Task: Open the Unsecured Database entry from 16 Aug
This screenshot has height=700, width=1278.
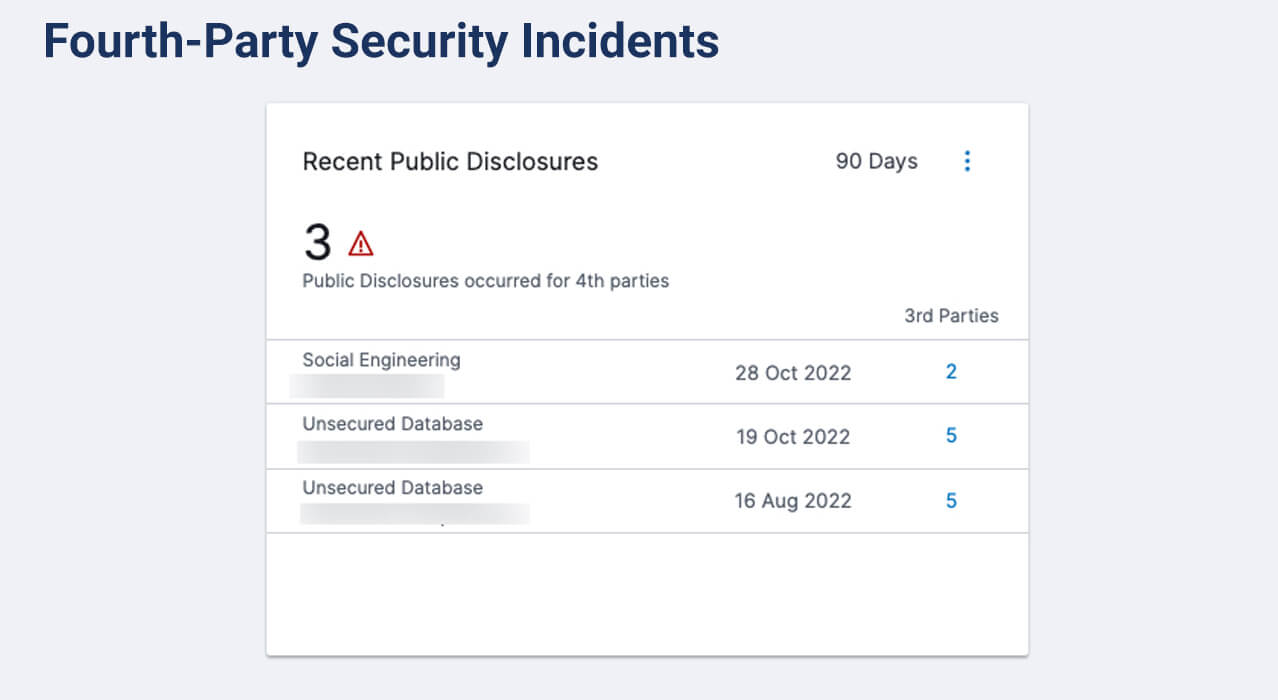Action: pos(392,488)
